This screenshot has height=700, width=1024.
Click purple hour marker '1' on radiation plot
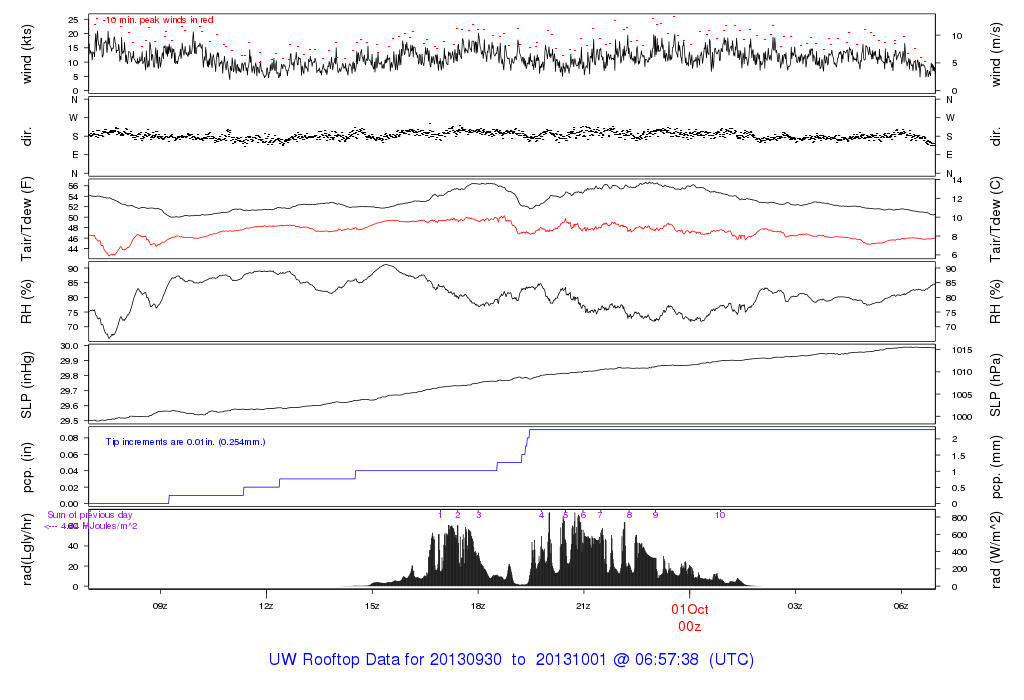tap(440, 515)
